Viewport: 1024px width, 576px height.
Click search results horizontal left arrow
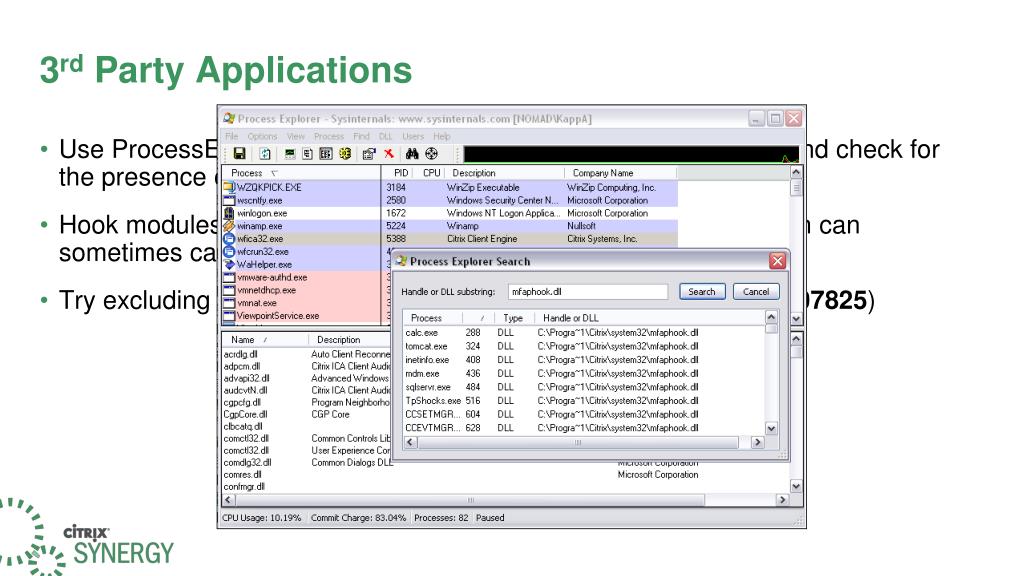click(410, 442)
